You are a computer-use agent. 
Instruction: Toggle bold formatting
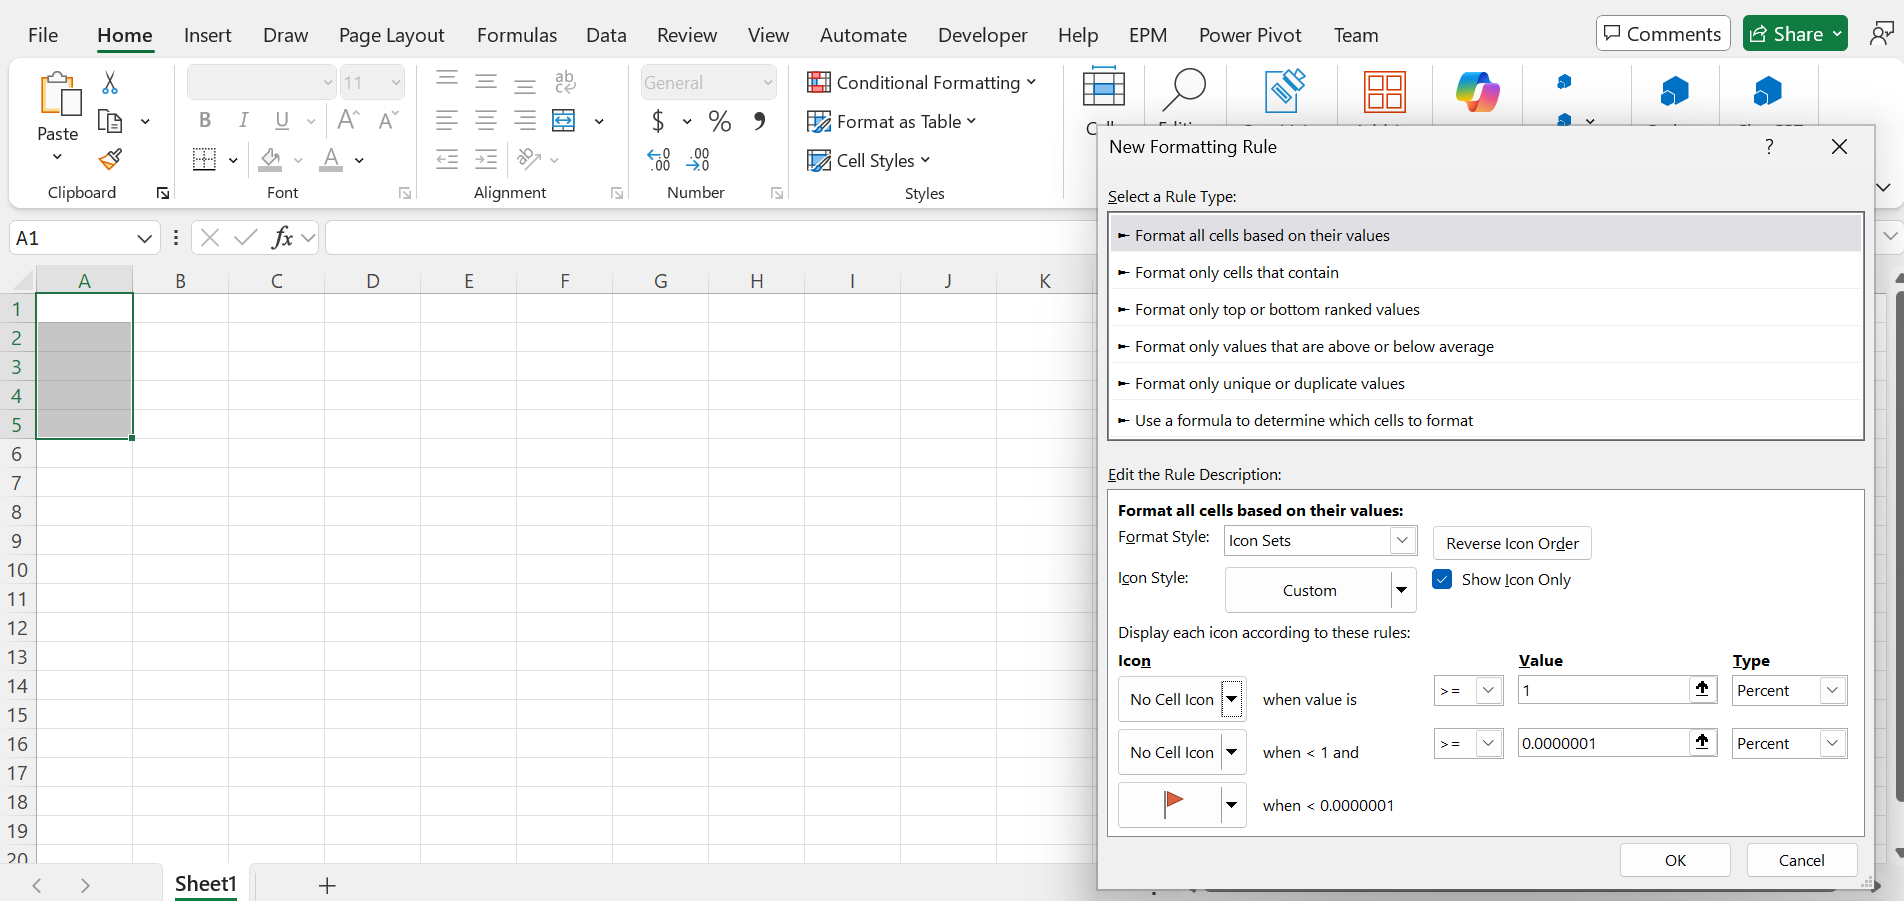[205, 120]
